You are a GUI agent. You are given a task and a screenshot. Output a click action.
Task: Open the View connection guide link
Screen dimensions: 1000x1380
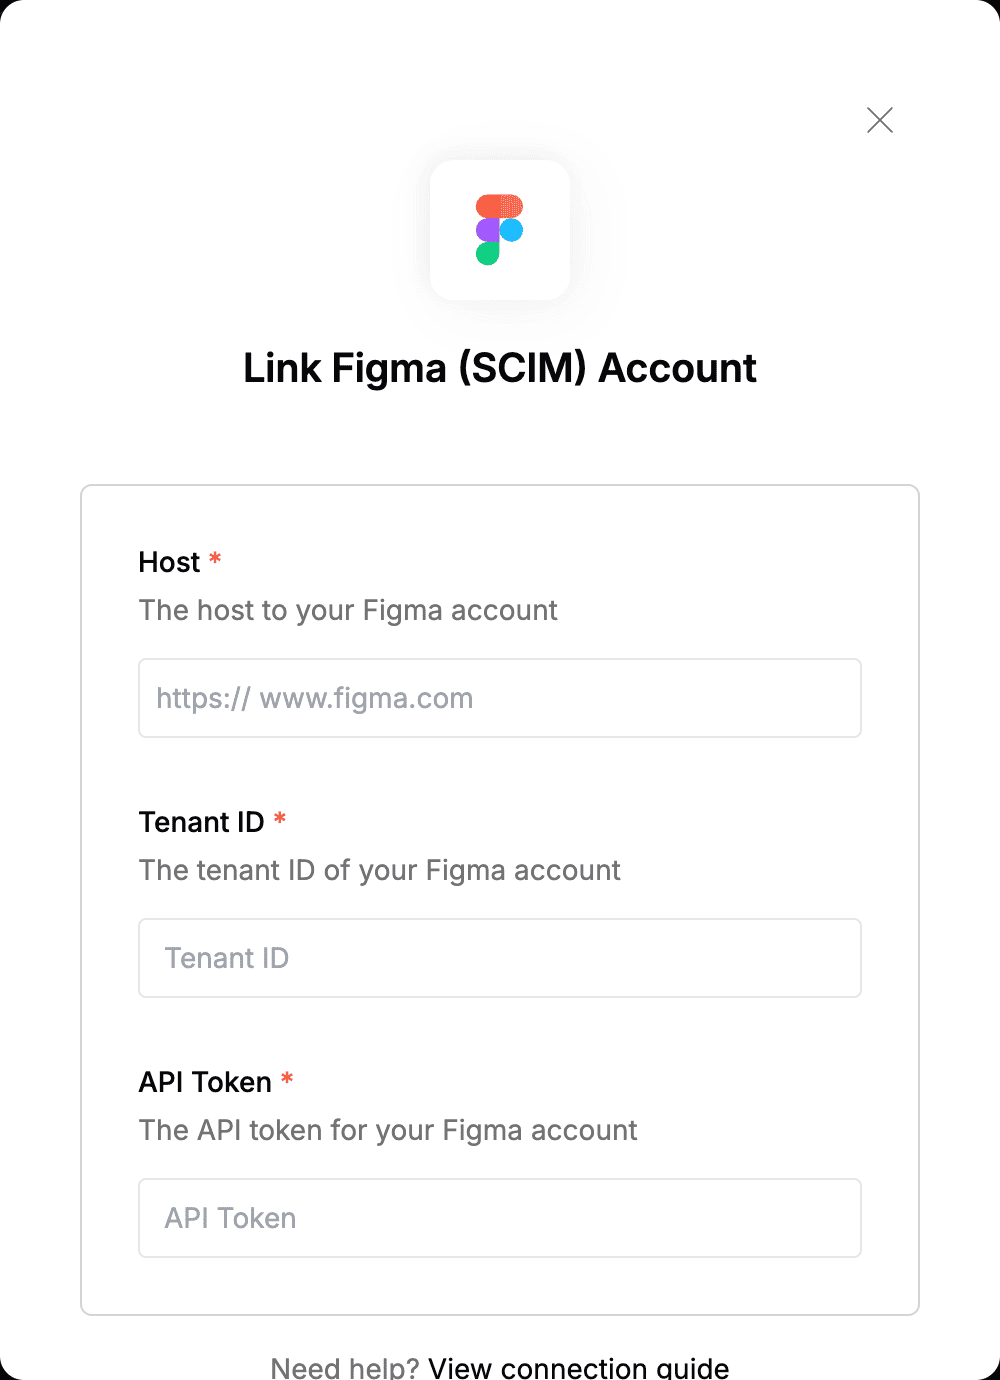pyautogui.click(x=579, y=1367)
